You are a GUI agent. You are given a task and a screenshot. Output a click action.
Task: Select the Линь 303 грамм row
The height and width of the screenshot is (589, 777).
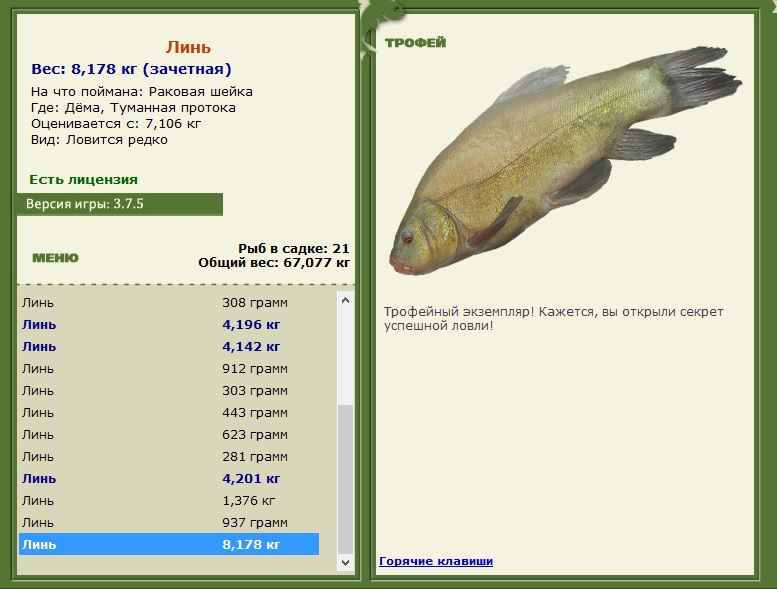point(168,390)
